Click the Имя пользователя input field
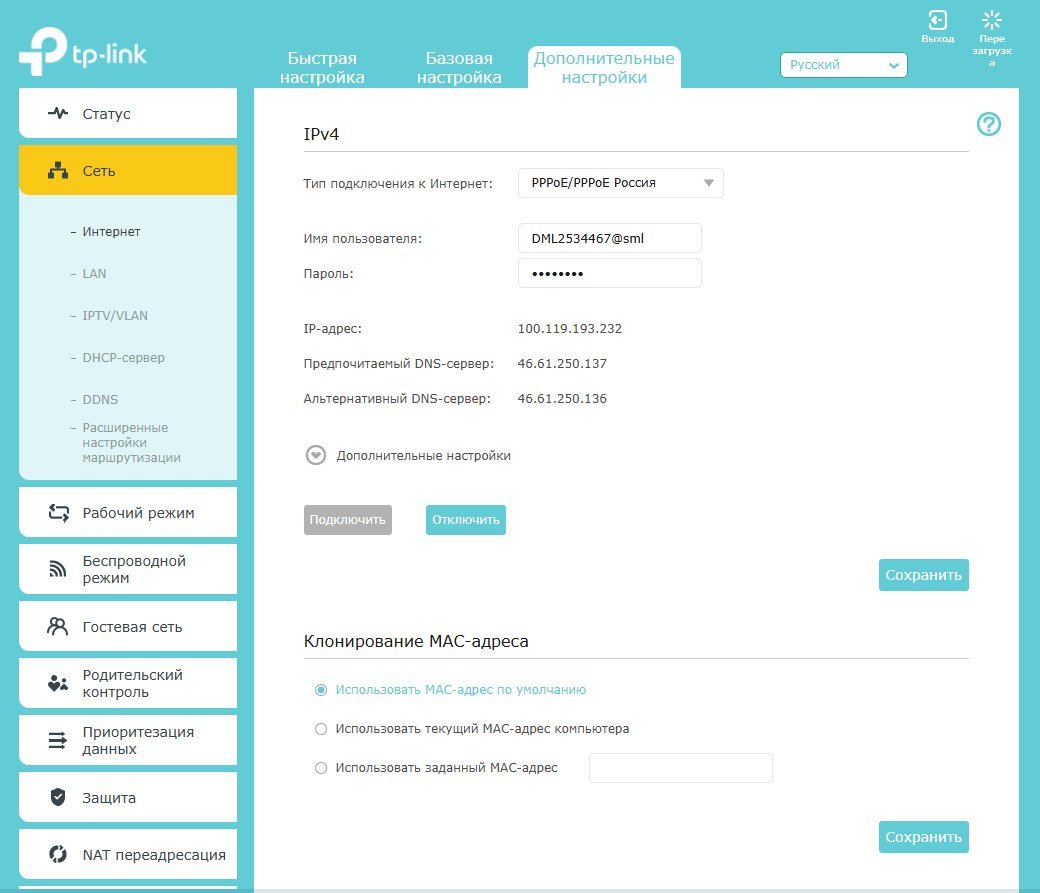The width and height of the screenshot is (1040, 893). tap(609, 238)
